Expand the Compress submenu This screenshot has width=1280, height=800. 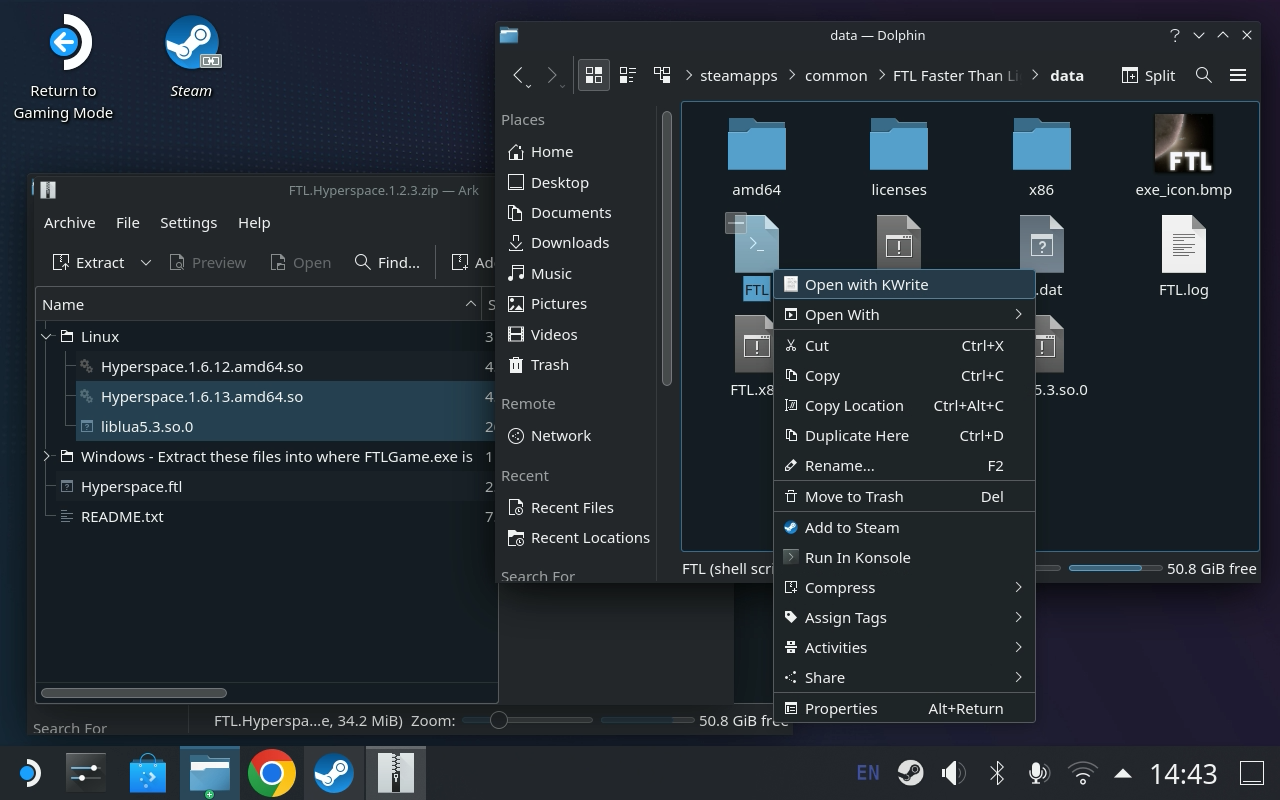[x=904, y=587]
